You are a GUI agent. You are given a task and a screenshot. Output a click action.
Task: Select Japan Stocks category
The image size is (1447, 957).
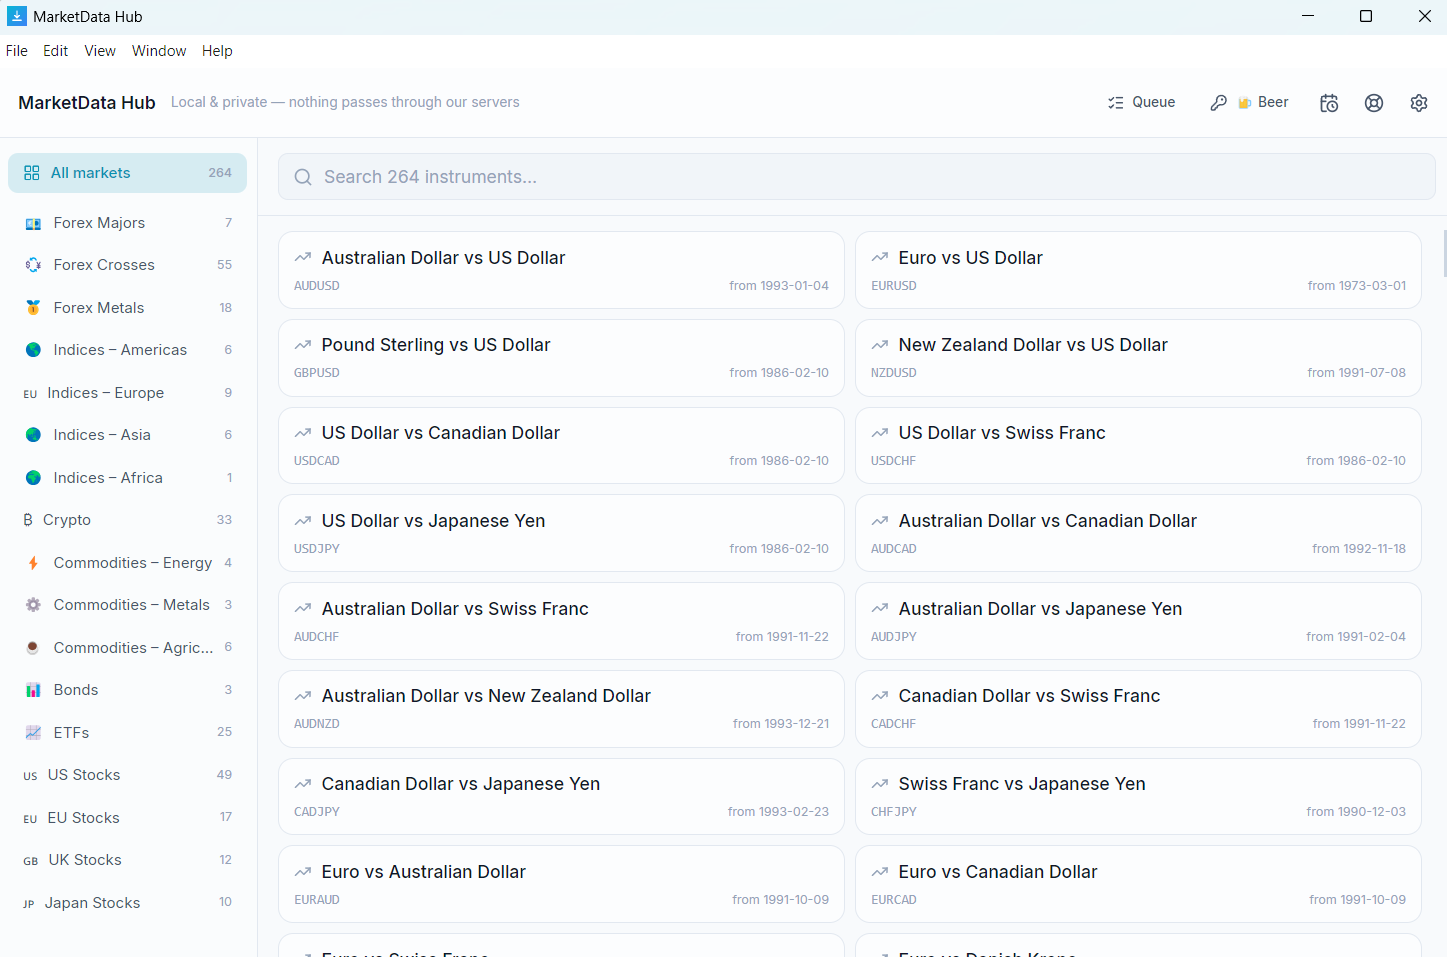127,903
